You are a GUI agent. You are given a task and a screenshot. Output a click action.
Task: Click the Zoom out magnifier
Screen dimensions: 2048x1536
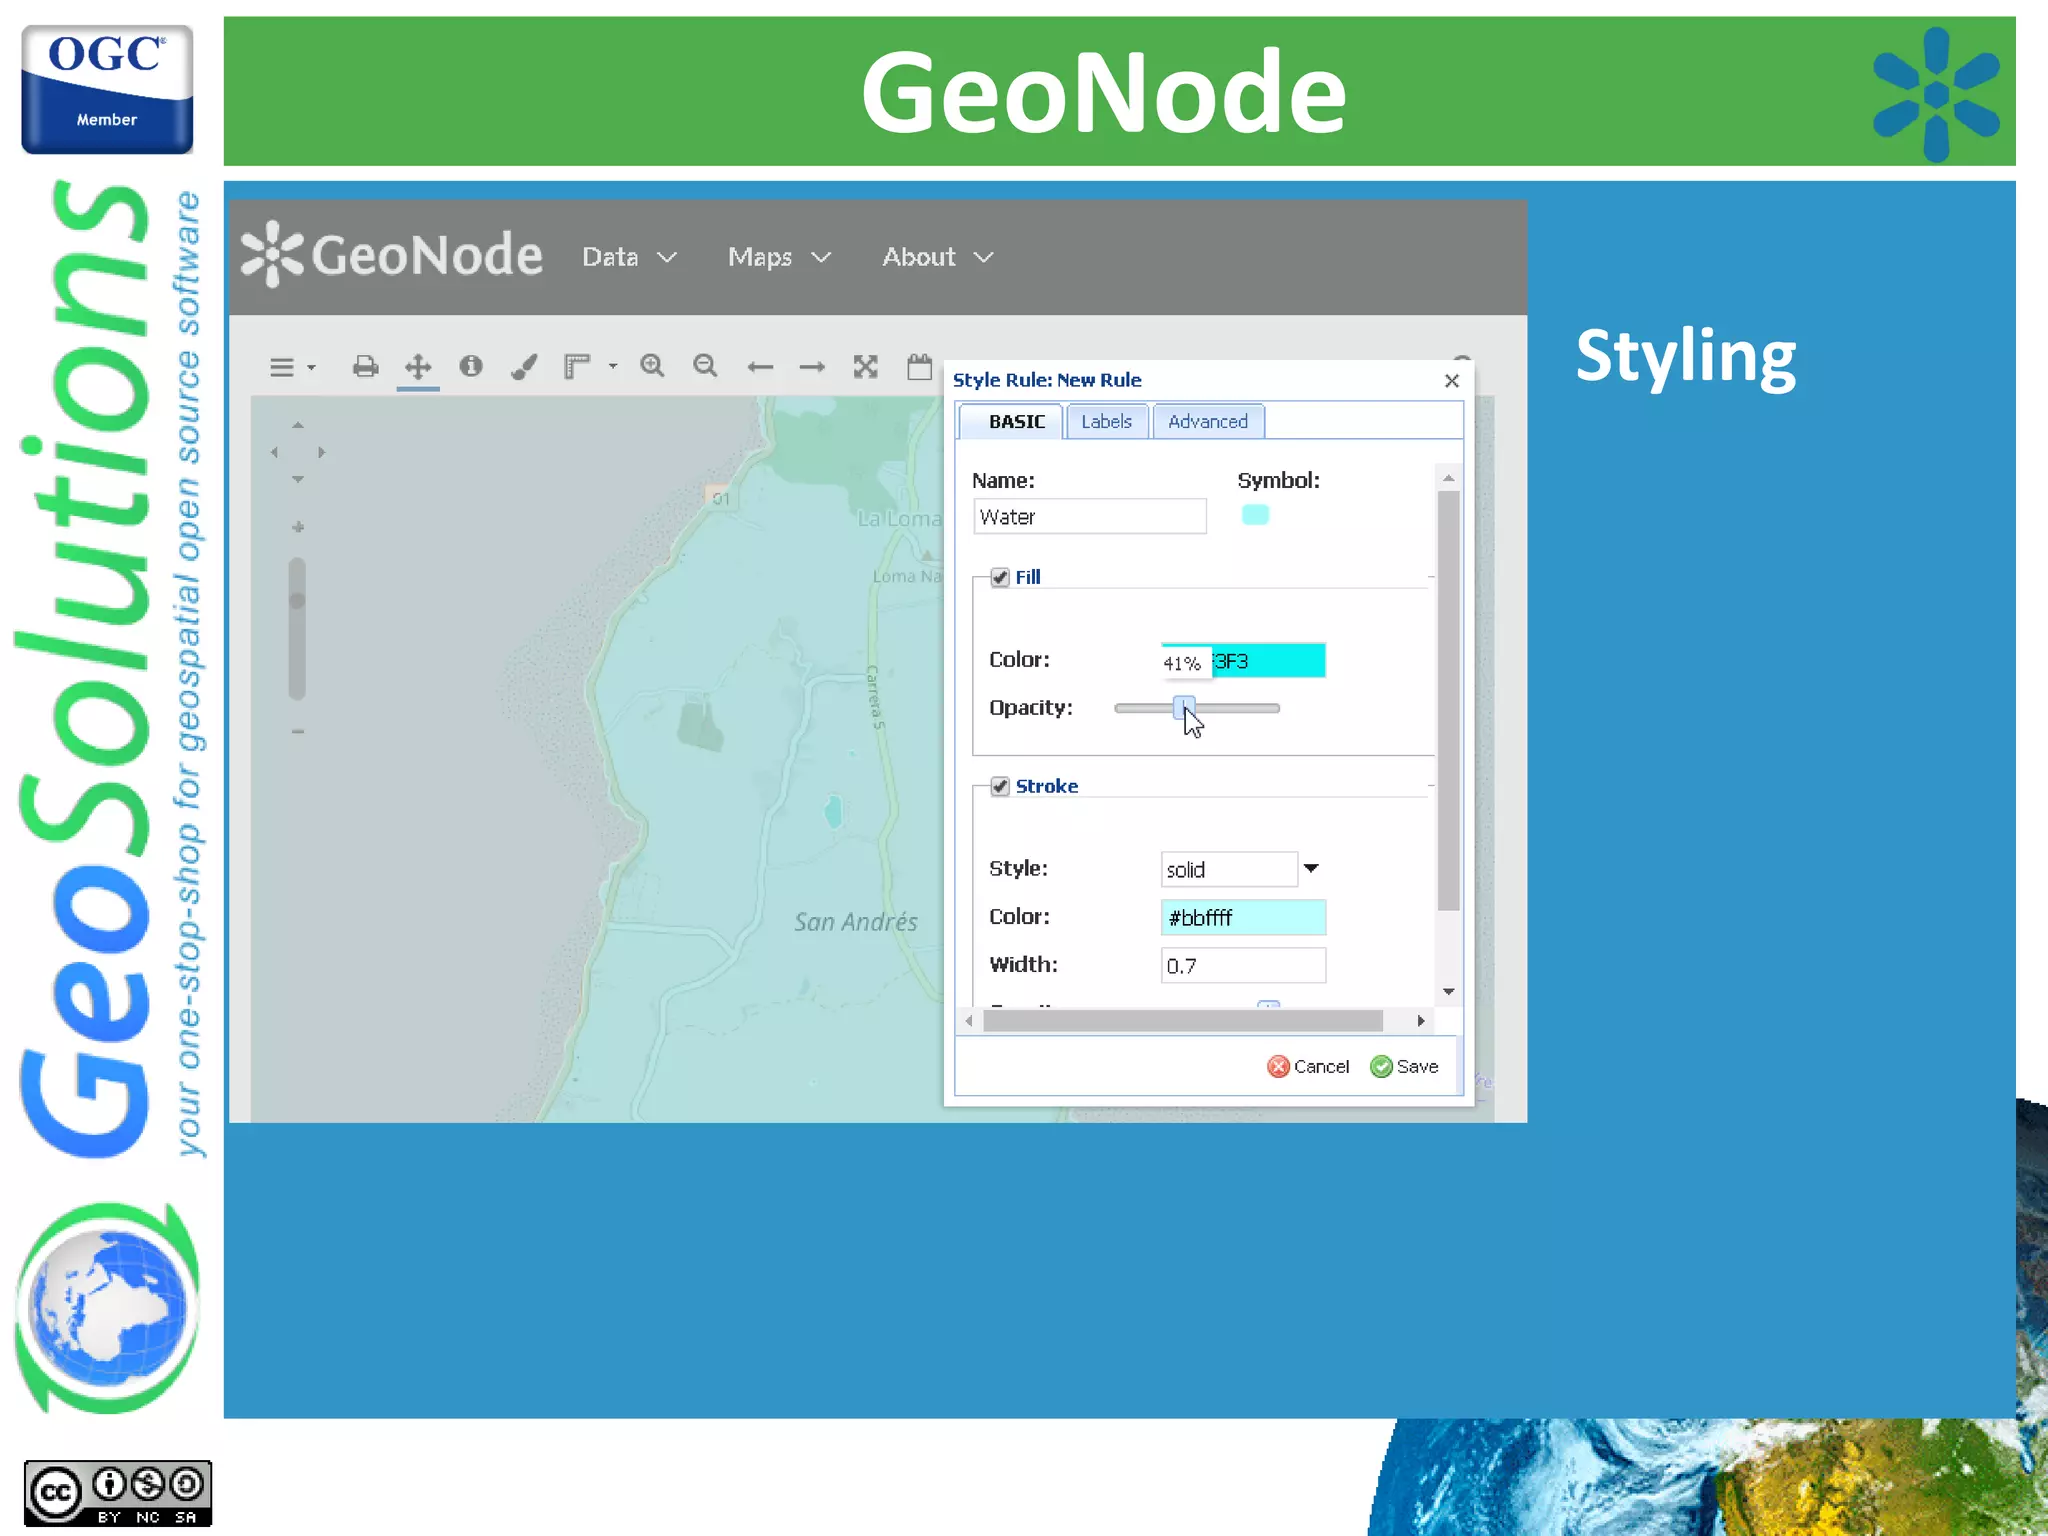point(705,366)
